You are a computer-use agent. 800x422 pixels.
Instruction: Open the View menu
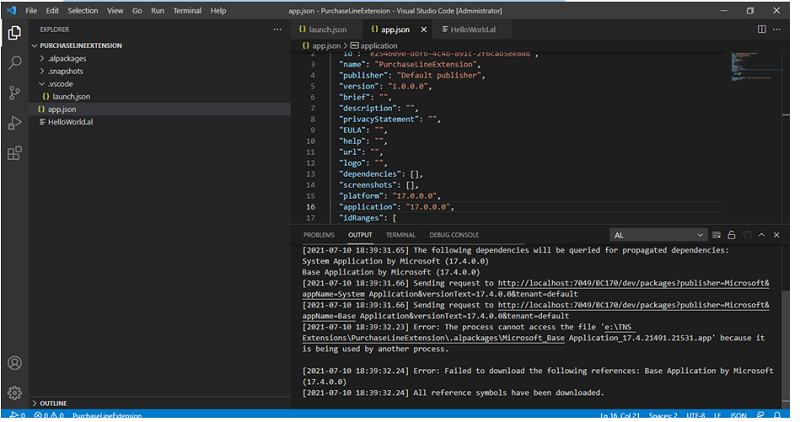116,11
